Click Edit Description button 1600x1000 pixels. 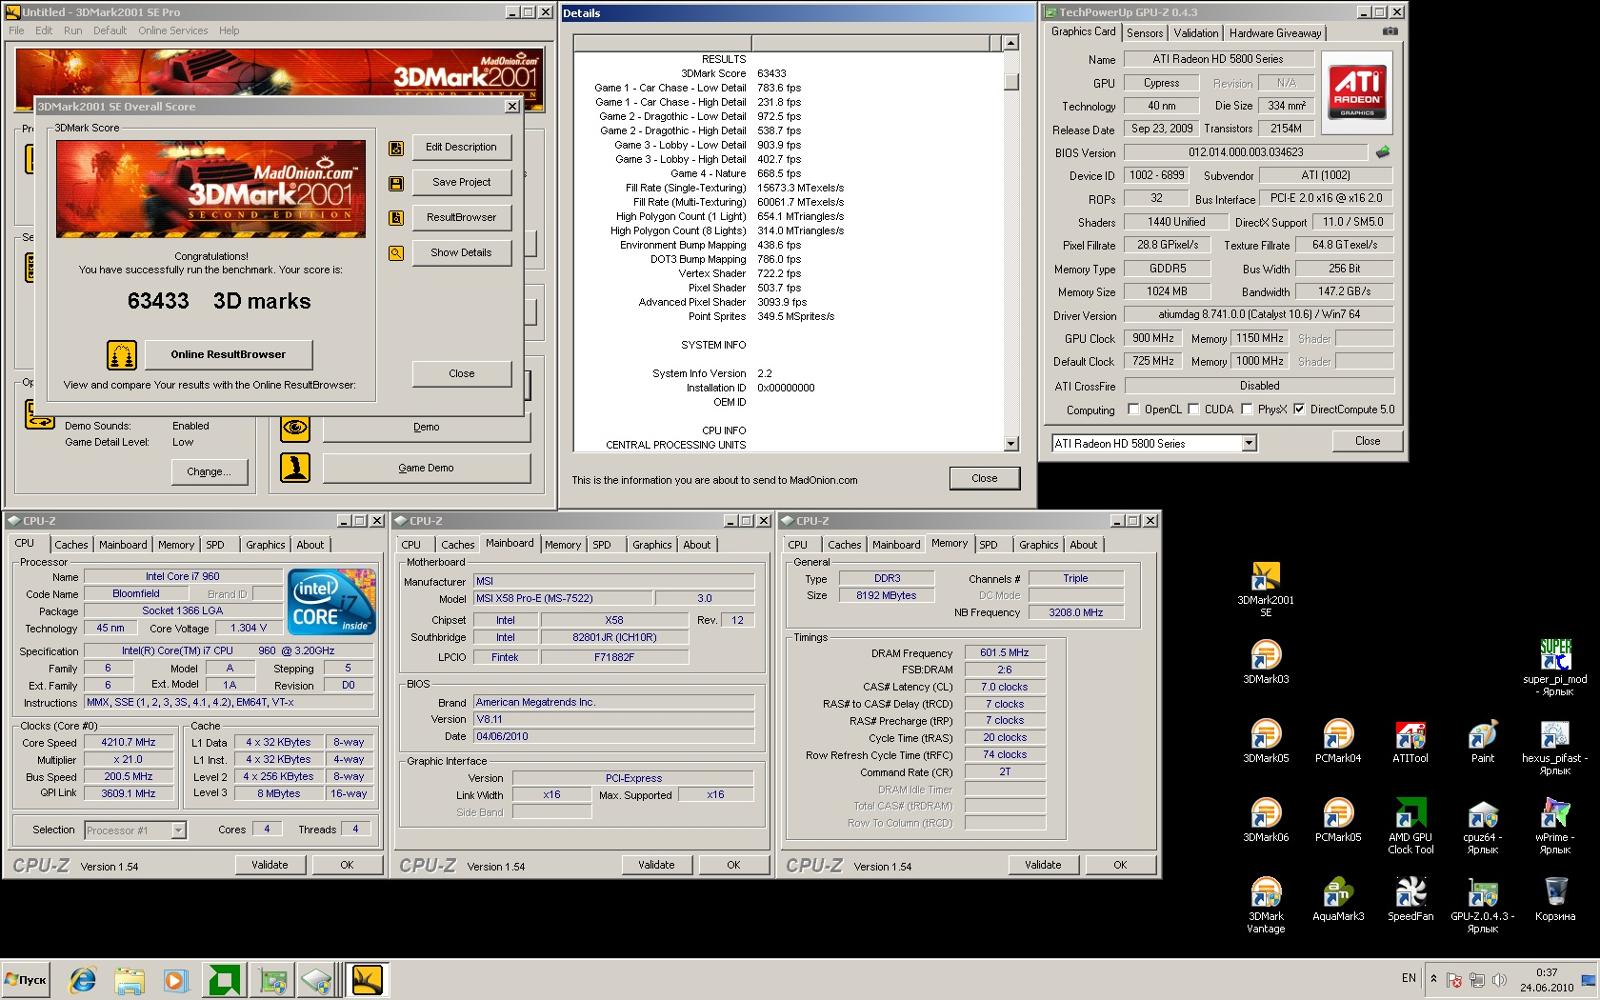461,147
